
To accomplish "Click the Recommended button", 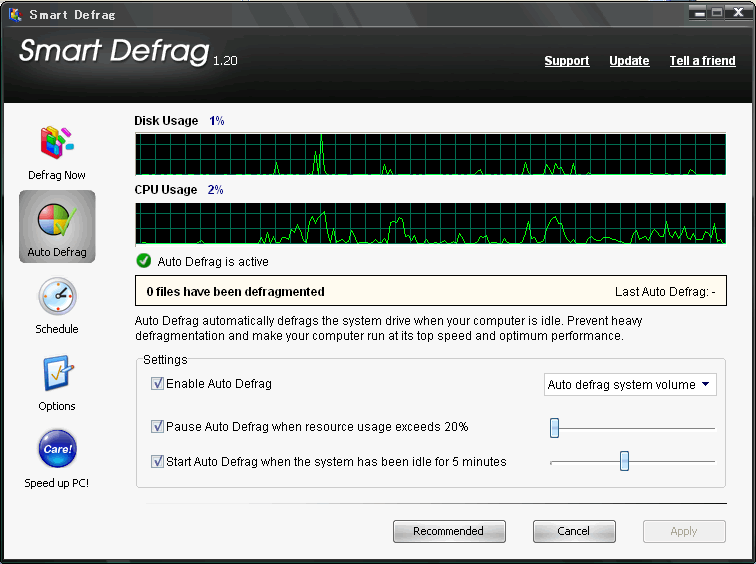I will (449, 531).
